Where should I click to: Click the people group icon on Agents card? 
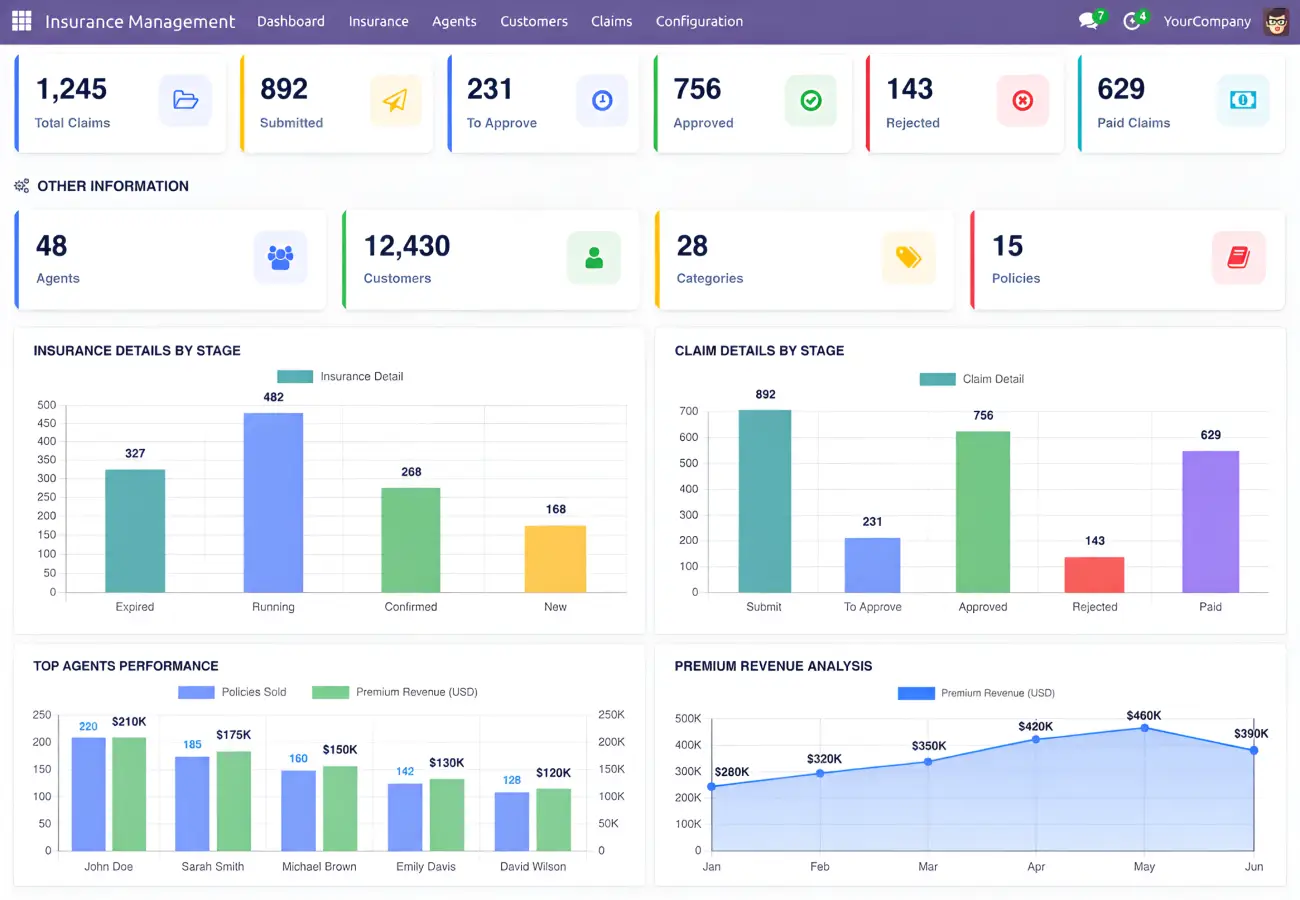pos(280,258)
